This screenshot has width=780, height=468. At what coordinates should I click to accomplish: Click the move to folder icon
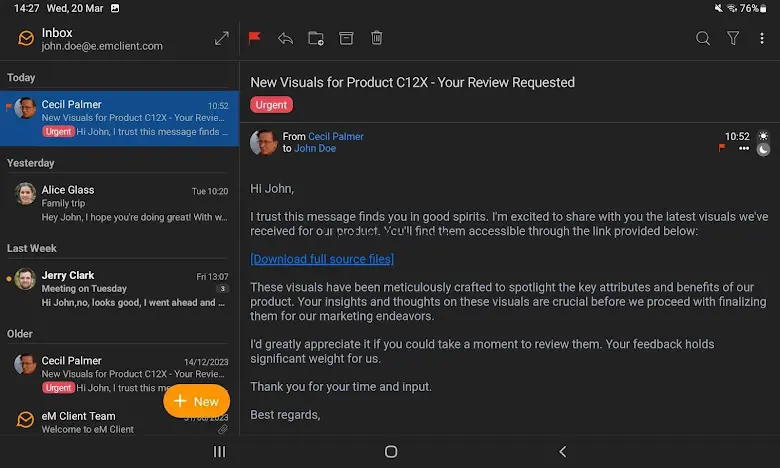click(315, 38)
